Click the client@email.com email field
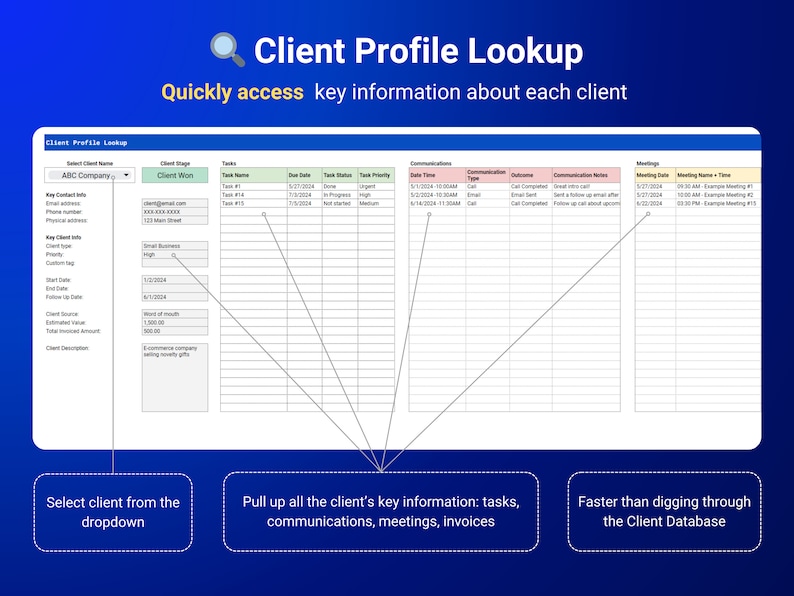The width and height of the screenshot is (794, 596). [x=175, y=203]
